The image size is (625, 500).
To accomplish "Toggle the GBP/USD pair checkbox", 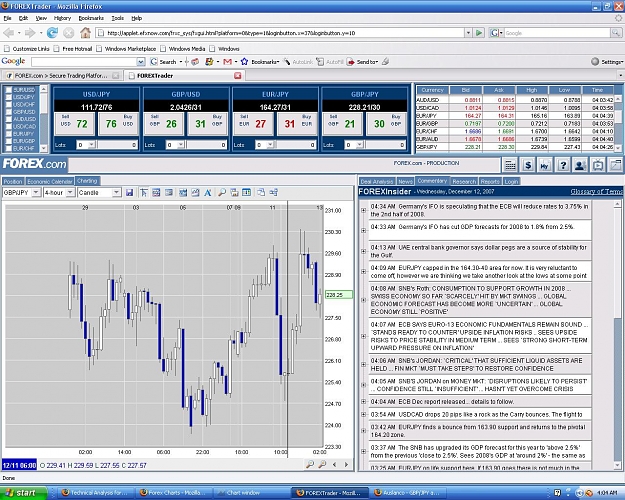I will pyautogui.click(x=9, y=112).
